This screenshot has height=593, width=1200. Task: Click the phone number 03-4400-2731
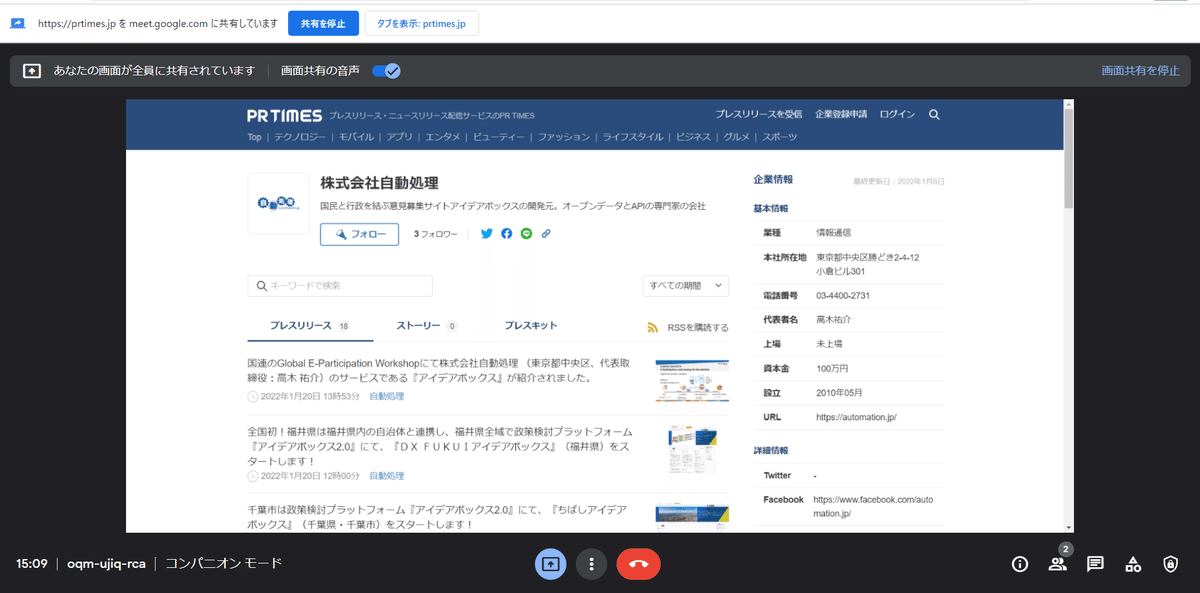click(843, 296)
